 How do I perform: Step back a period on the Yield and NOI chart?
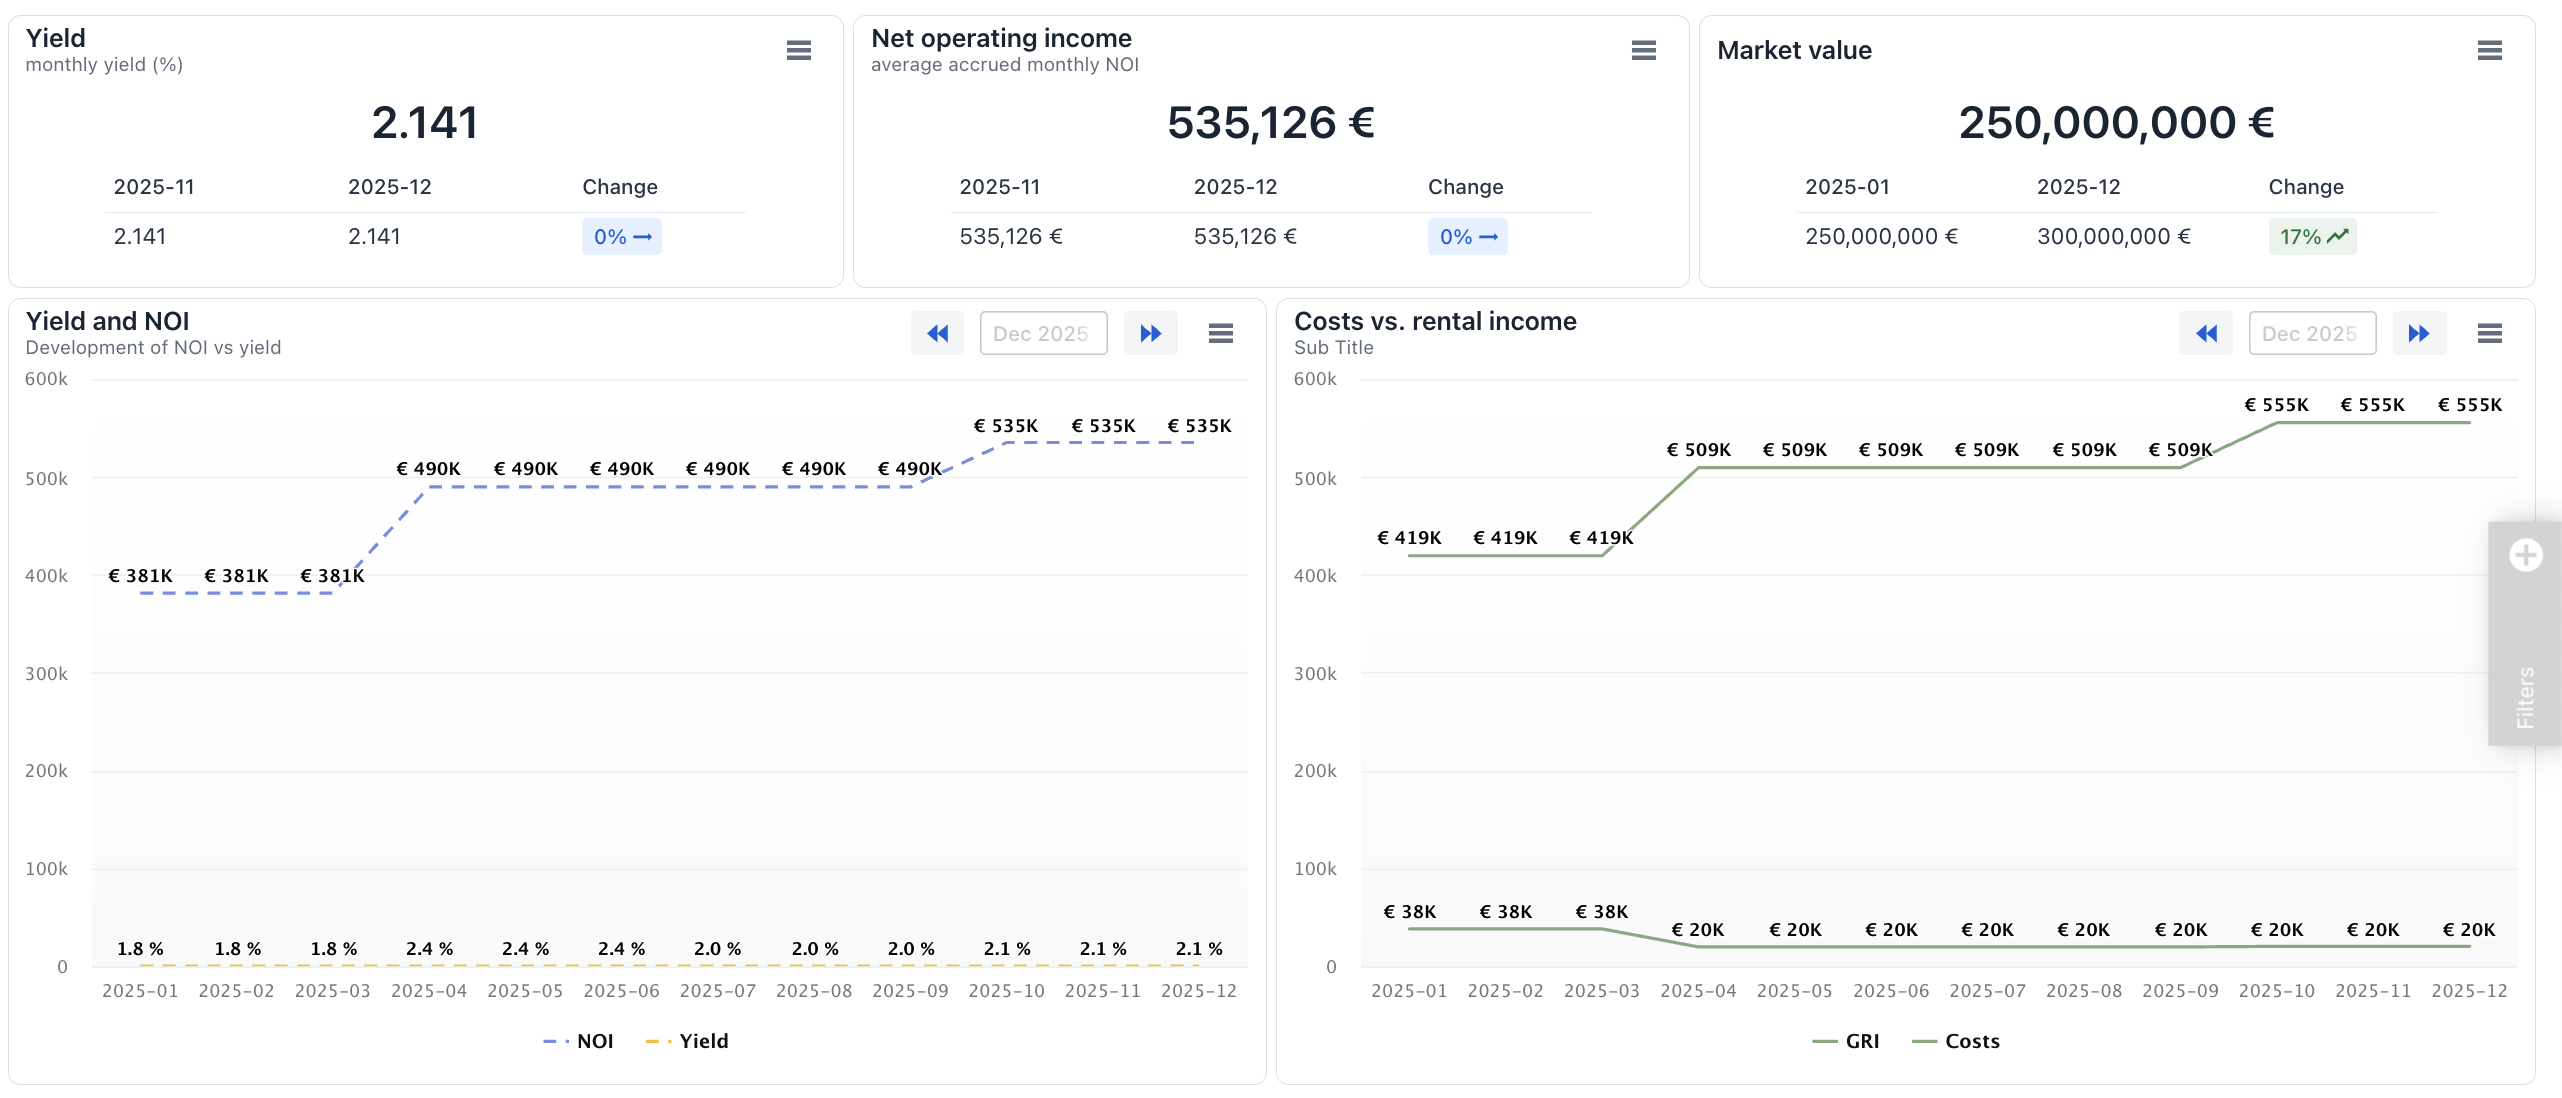937,333
